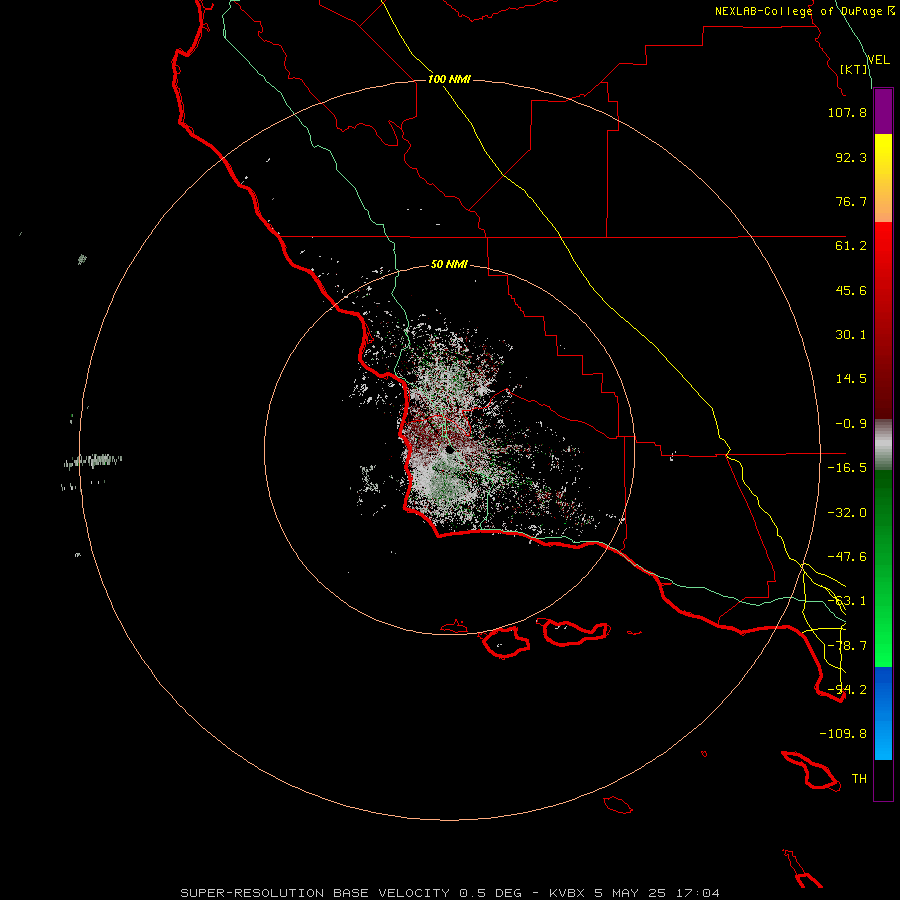Click the 50 NMI range ring label
The width and height of the screenshot is (900, 900).
click(x=449, y=265)
